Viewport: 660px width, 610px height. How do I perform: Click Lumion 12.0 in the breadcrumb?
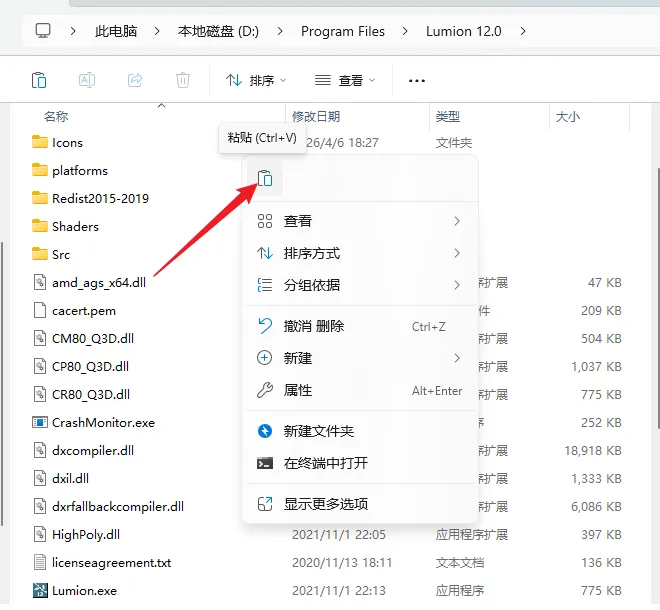click(463, 31)
